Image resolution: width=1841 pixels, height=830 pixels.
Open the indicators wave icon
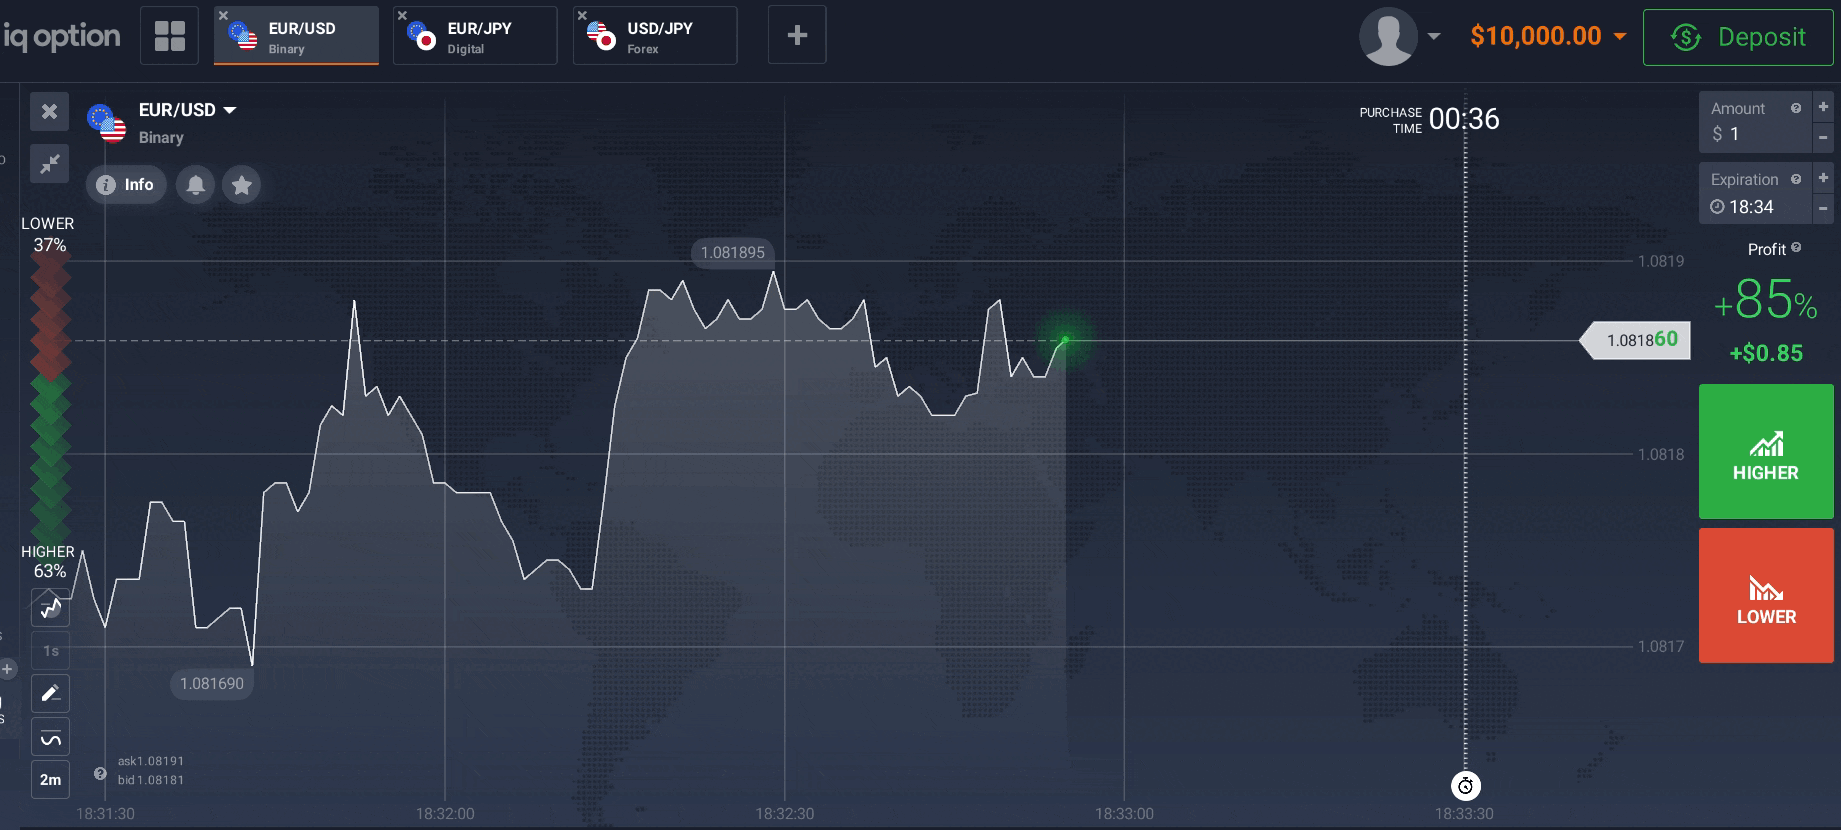pyautogui.click(x=50, y=738)
